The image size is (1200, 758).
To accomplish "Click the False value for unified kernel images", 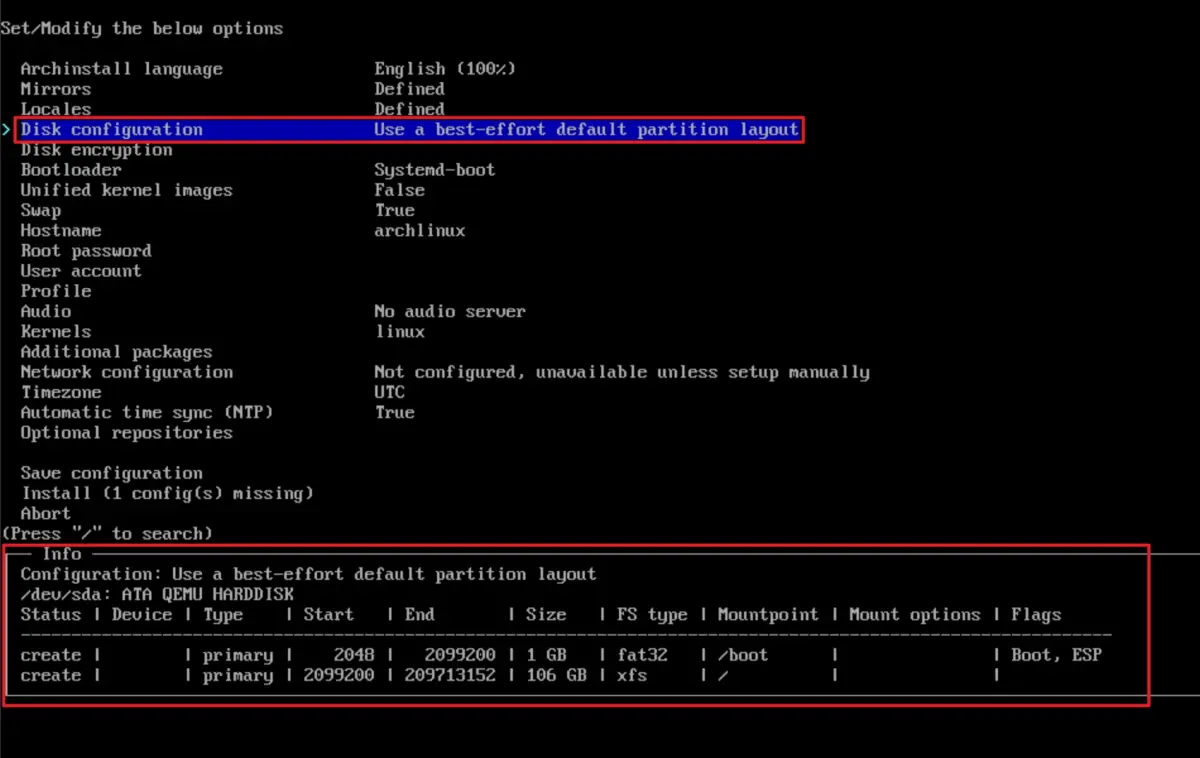I will pos(399,190).
